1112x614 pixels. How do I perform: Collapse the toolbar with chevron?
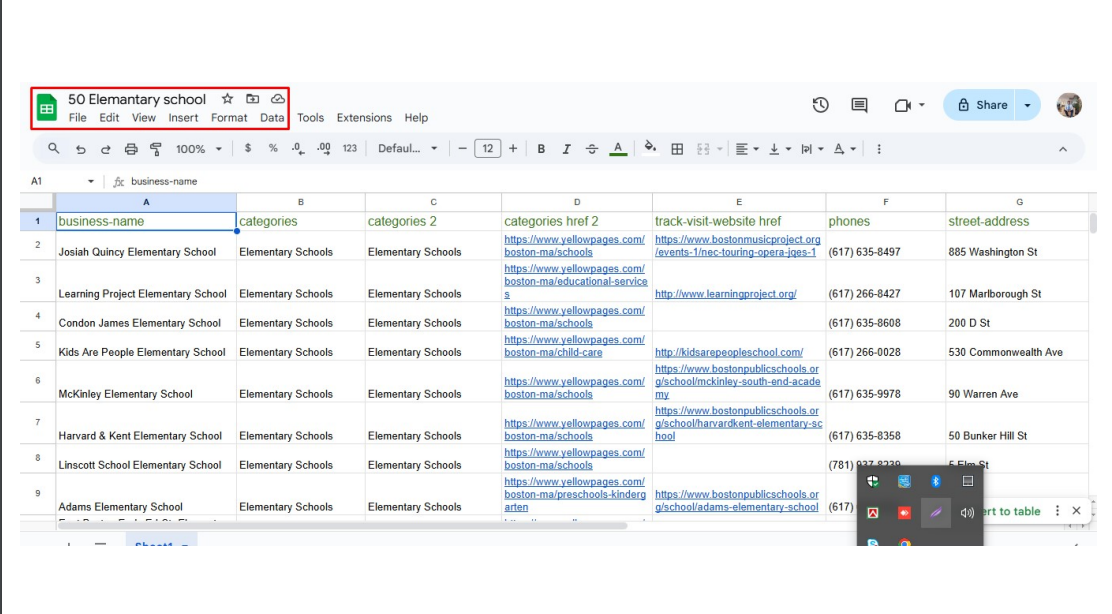(x=1062, y=149)
